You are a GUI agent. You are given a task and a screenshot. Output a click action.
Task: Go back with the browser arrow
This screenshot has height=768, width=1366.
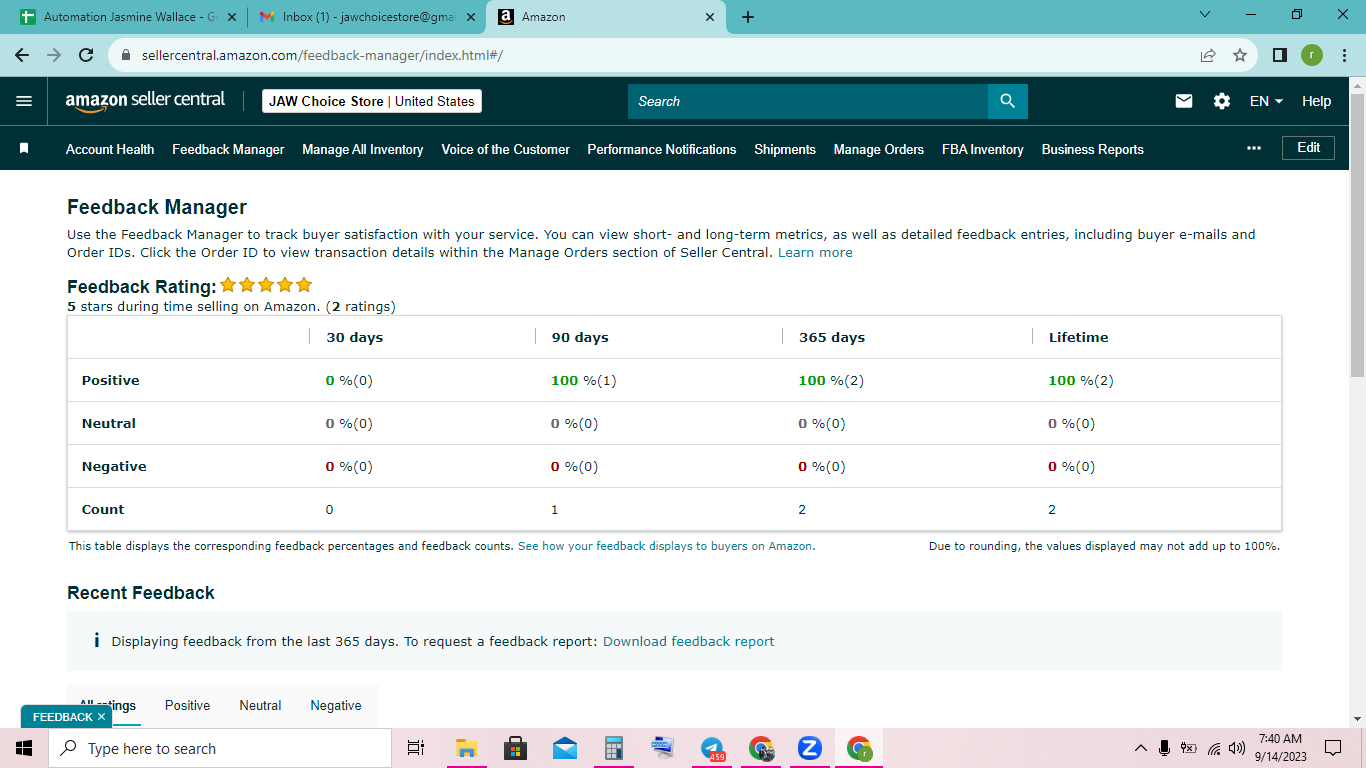pos(22,55)
